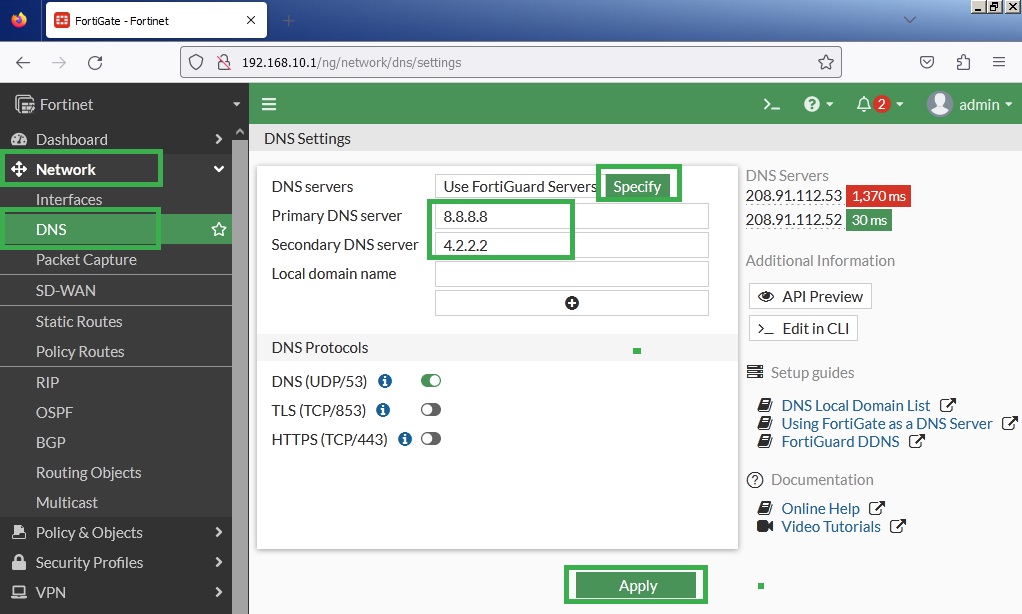Open the DNS Local Domain List guide
The width and height of the screenshot is (1022, 614).
point(855,405)
